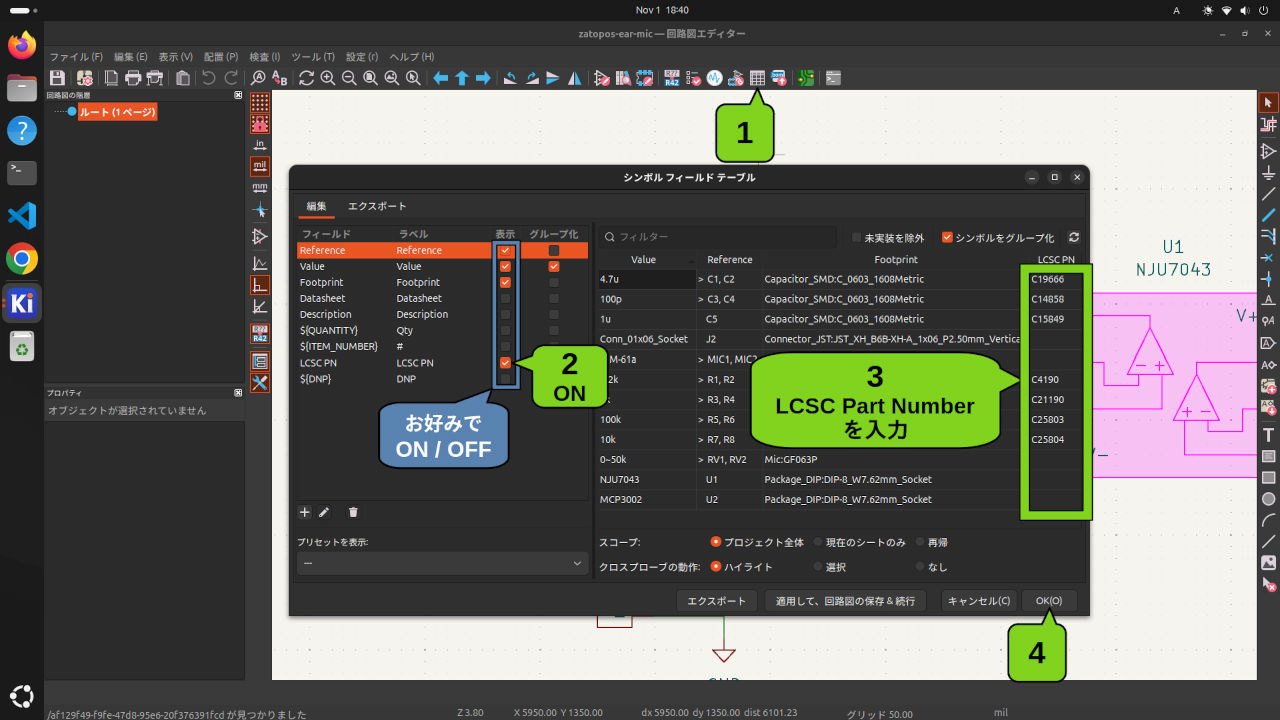The width and height of the screenshot is (1280, 720).
Task: Click the C19666 LCSC PN cell
Action: click(1055, 279)
